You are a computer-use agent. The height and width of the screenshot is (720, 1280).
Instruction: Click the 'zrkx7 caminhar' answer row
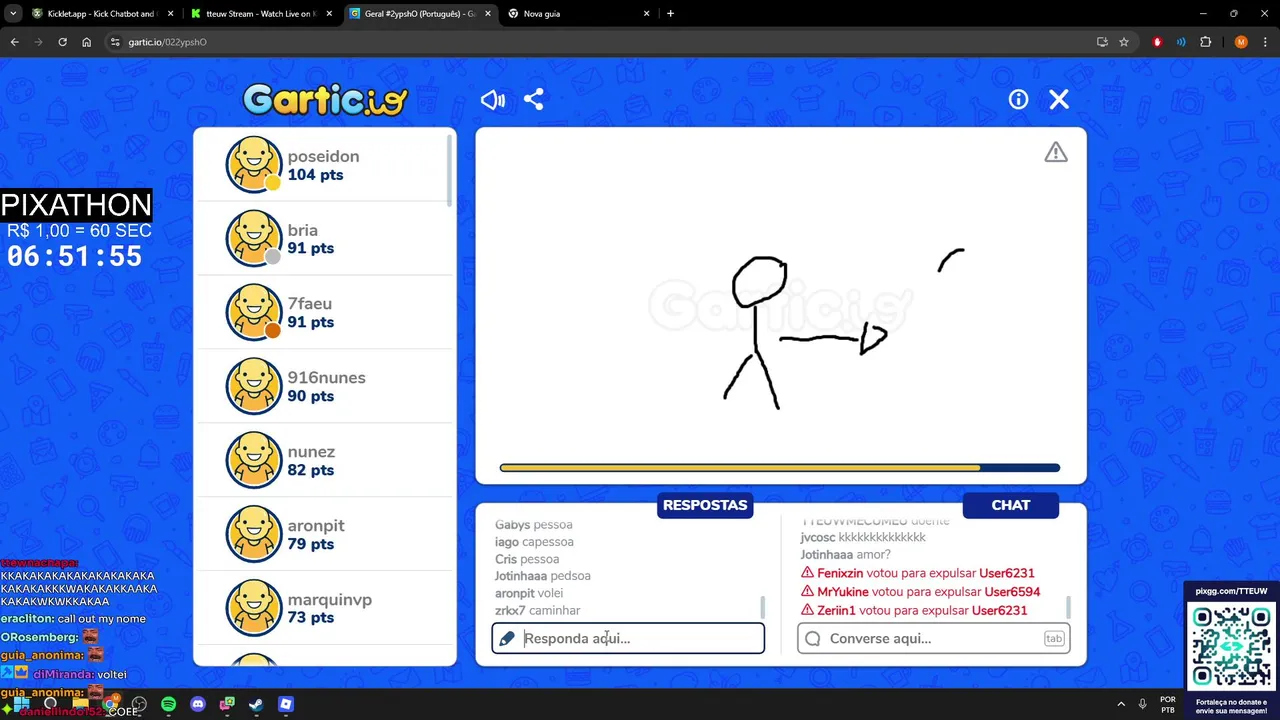coord(538,610)
